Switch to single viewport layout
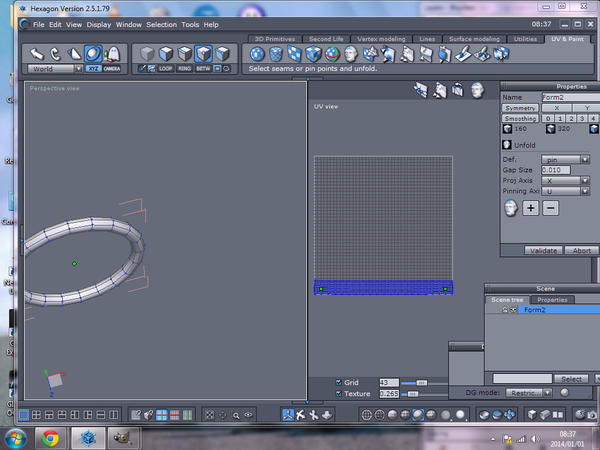This screenshot has height=450, width=600. 24,415
